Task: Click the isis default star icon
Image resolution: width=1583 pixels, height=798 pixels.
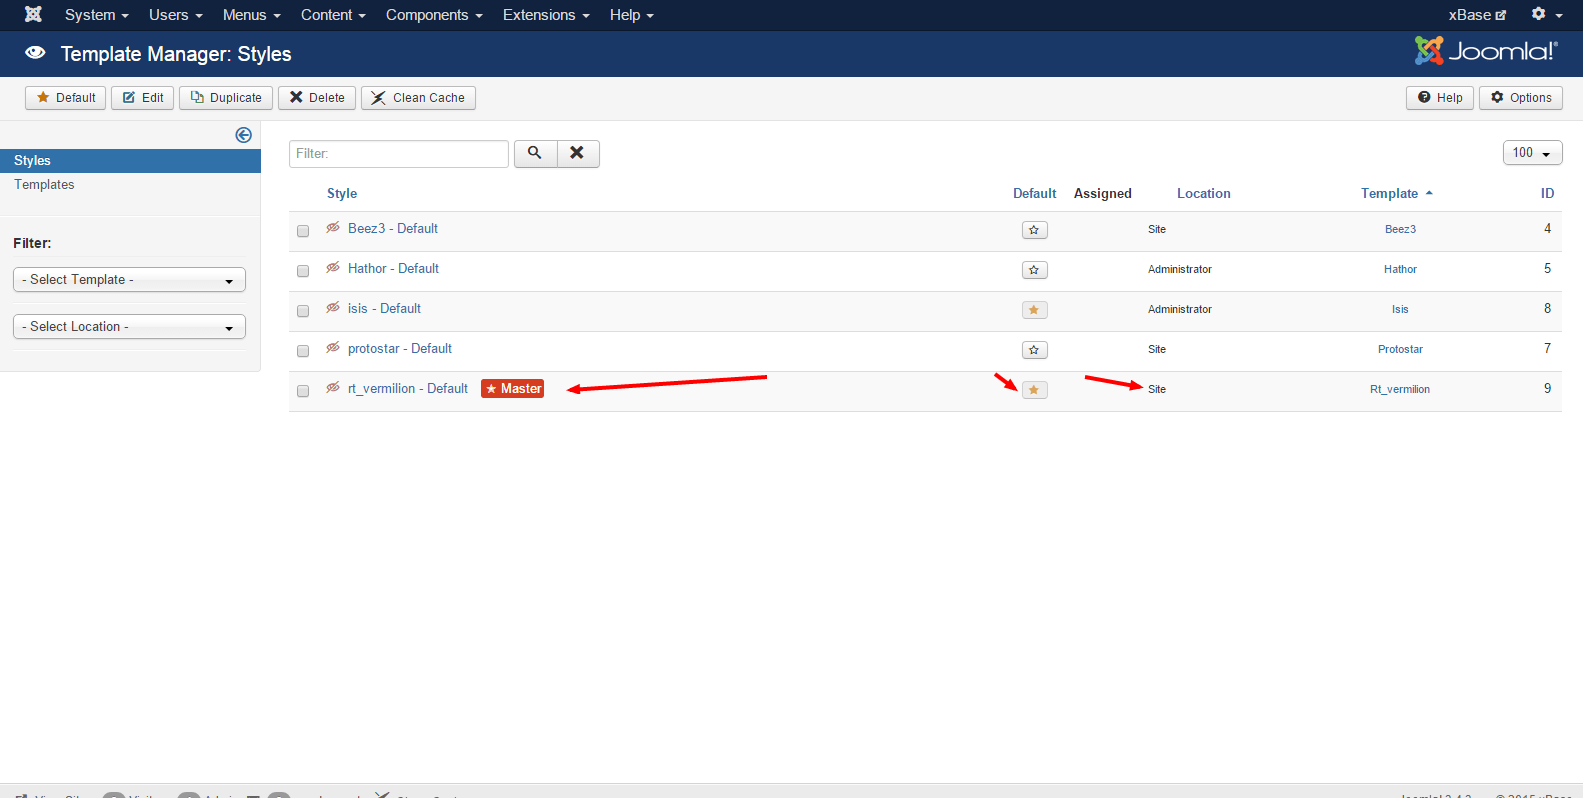Action: [1034, 310]
